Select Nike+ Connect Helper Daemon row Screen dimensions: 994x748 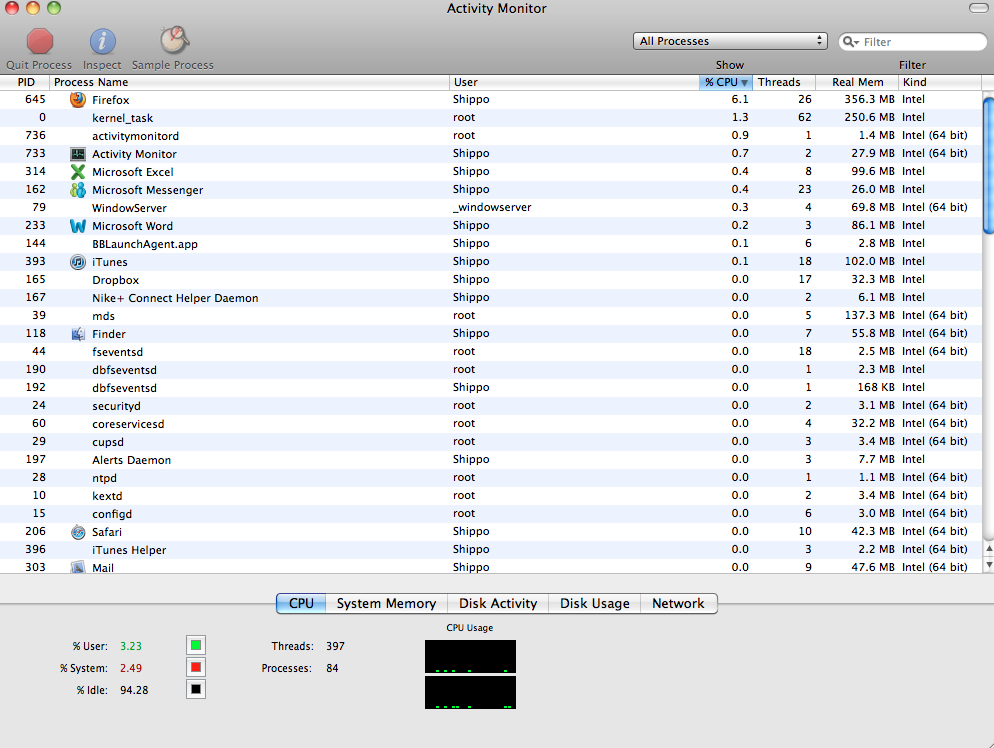tap(491, 297)
